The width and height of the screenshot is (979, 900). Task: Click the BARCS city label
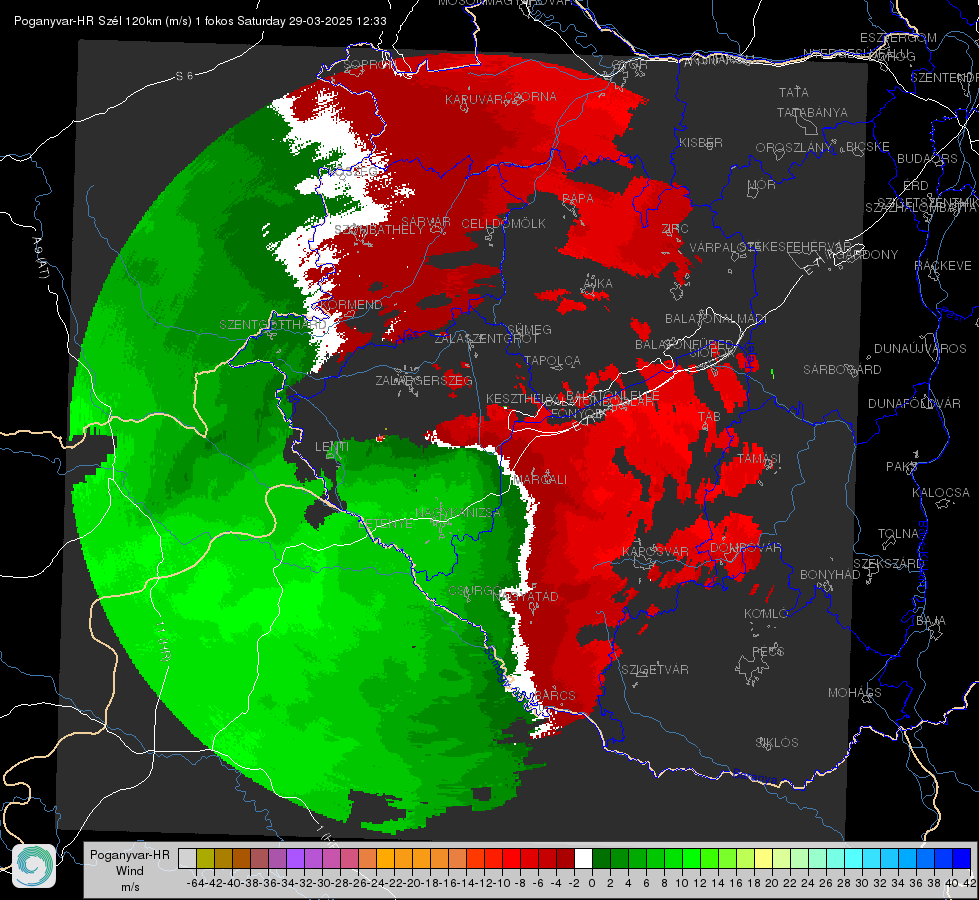[x=555, y=695]
